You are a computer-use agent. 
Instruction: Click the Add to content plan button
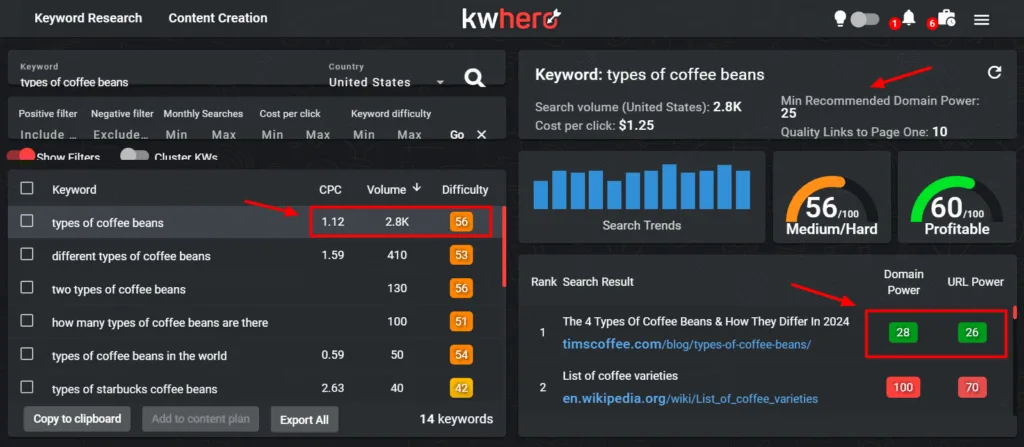click(x=200, y=419)
